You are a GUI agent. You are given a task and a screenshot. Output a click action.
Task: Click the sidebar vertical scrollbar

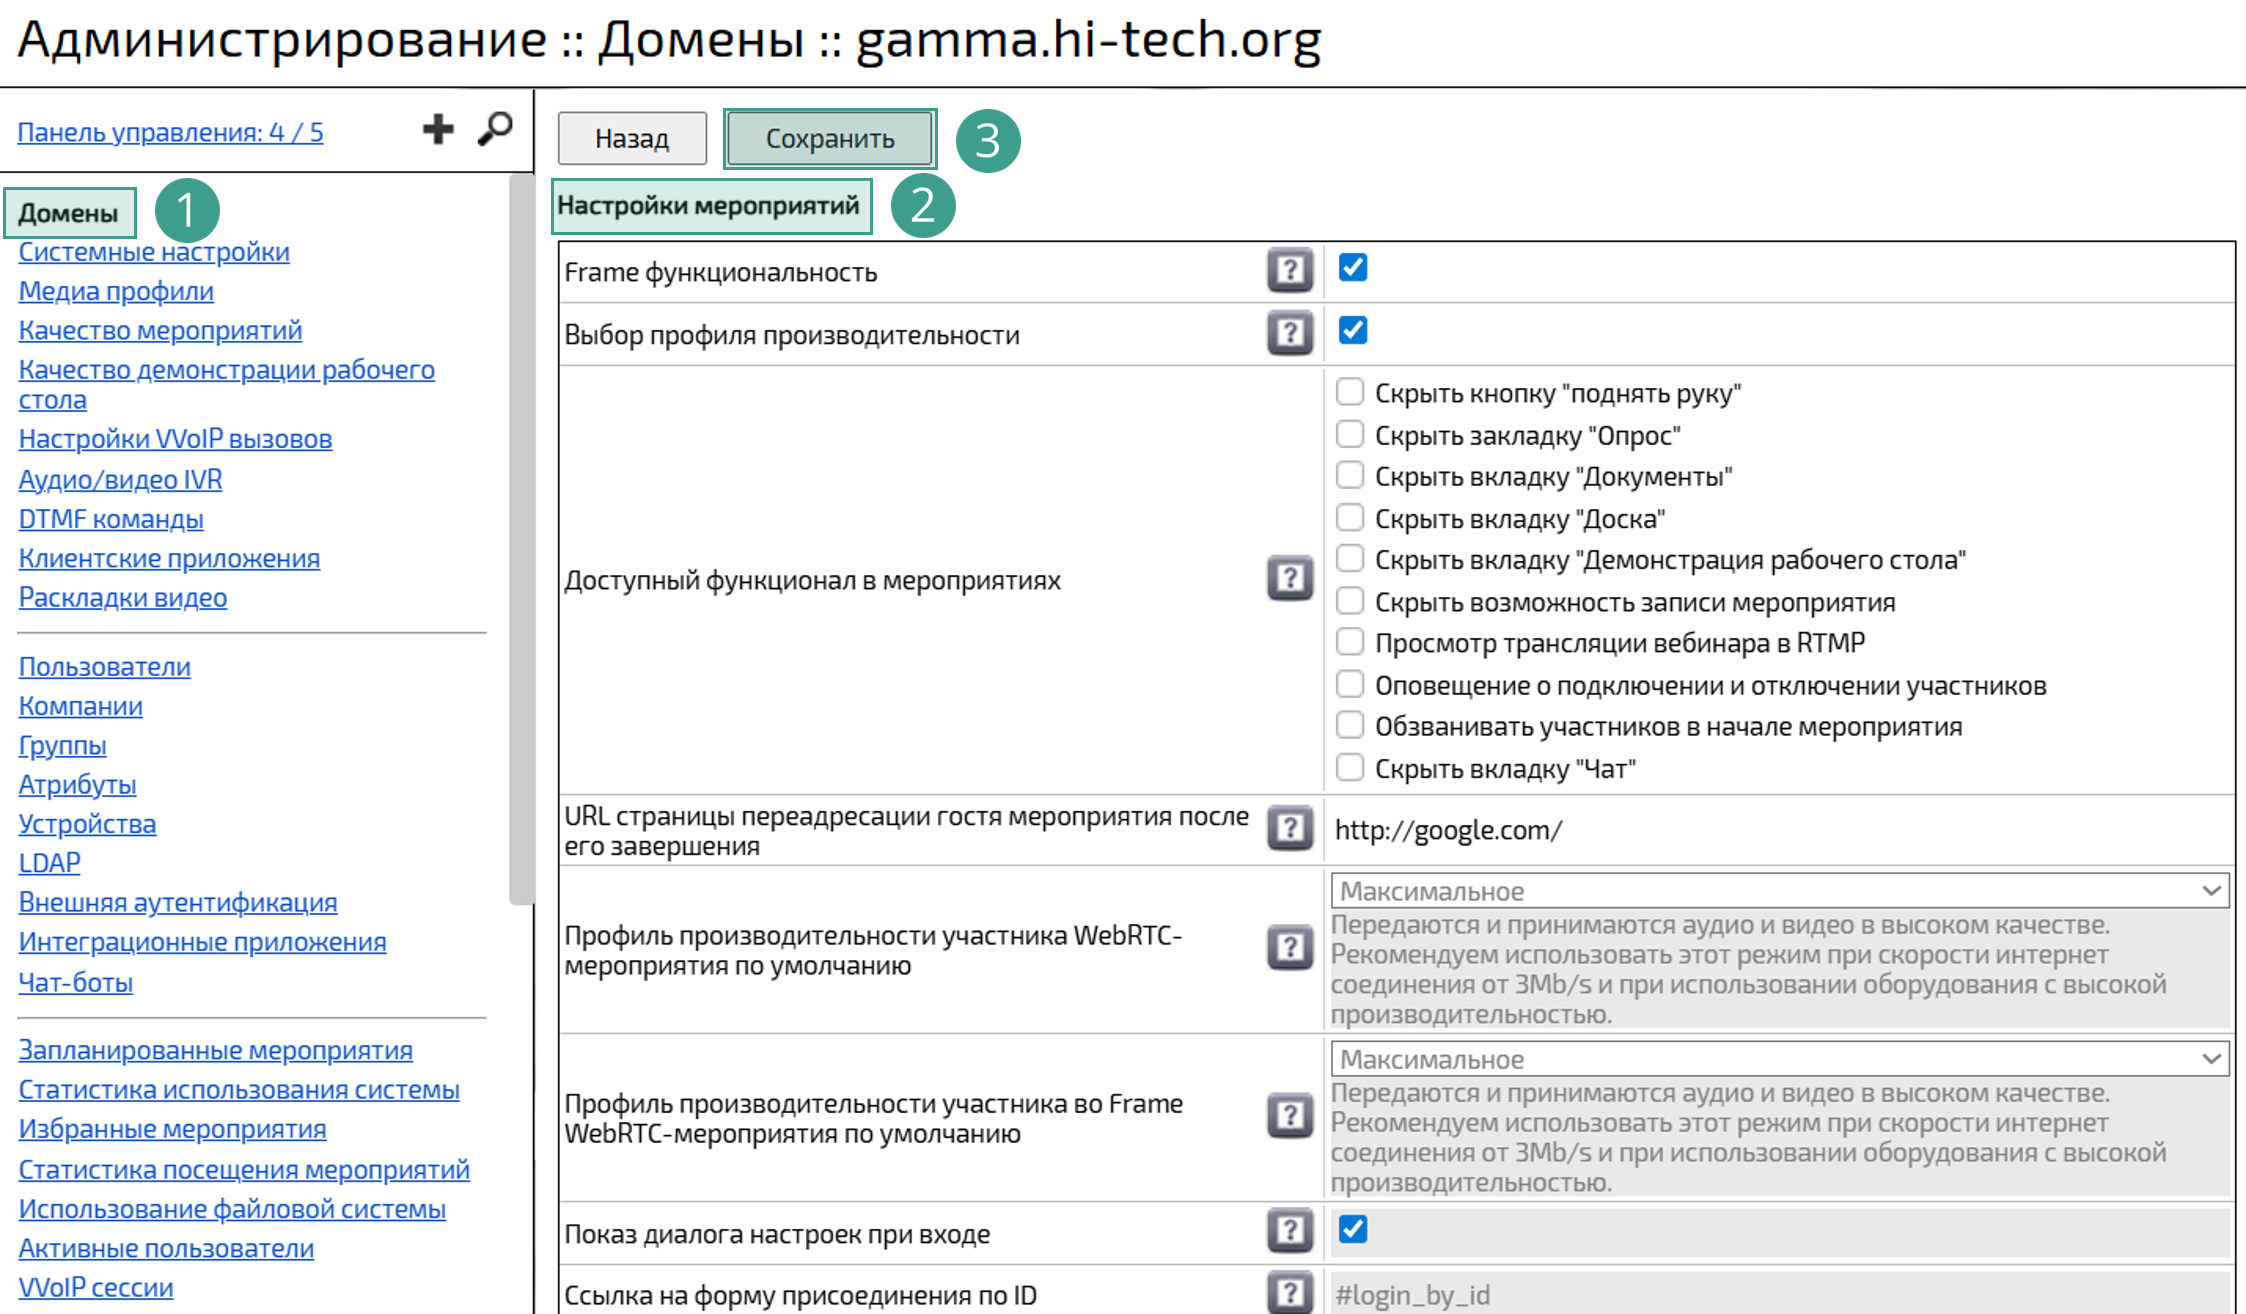521,540
